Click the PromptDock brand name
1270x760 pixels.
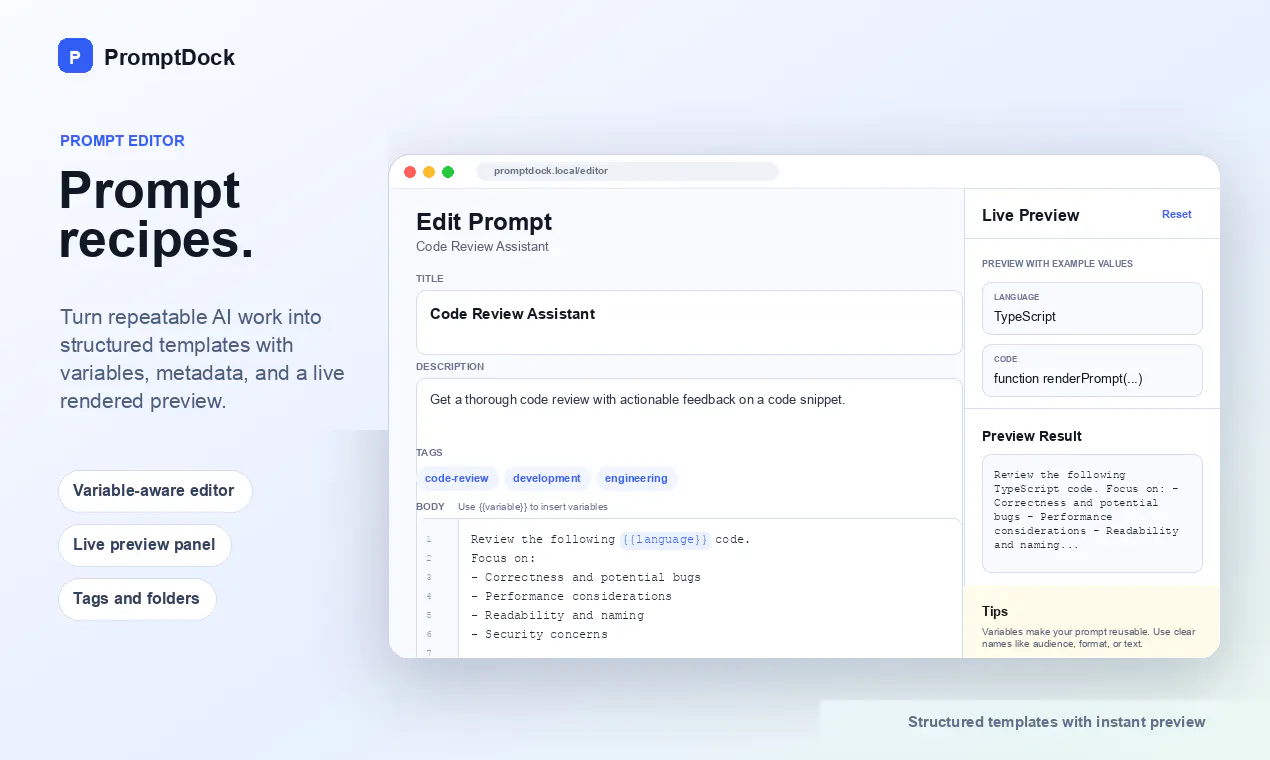[x=169, y=57]
